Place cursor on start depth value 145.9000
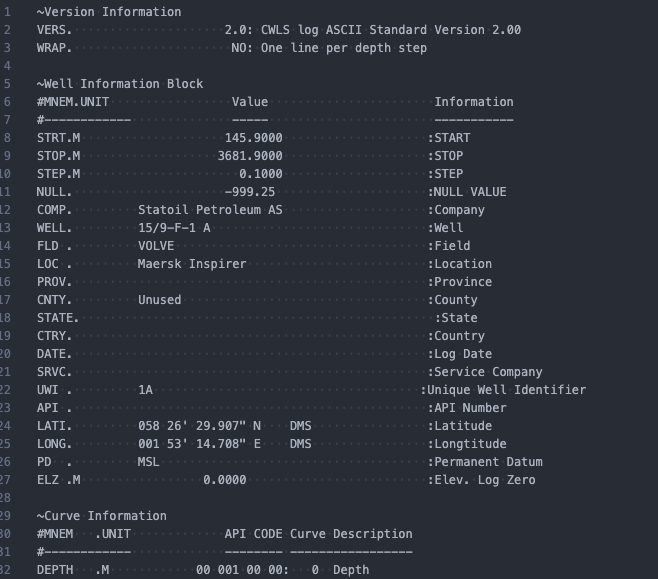 253,138
